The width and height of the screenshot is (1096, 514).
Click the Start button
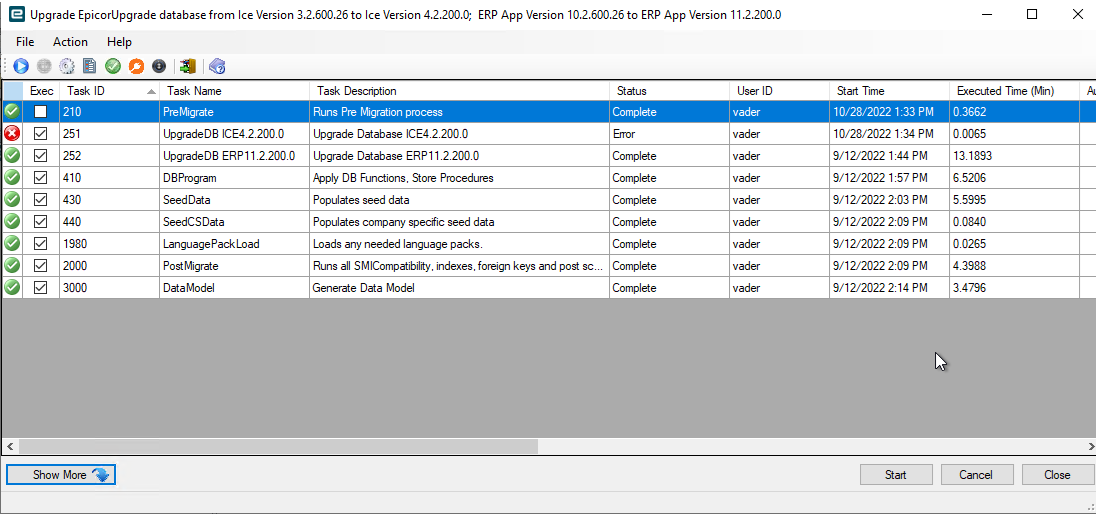click(895, 475)
